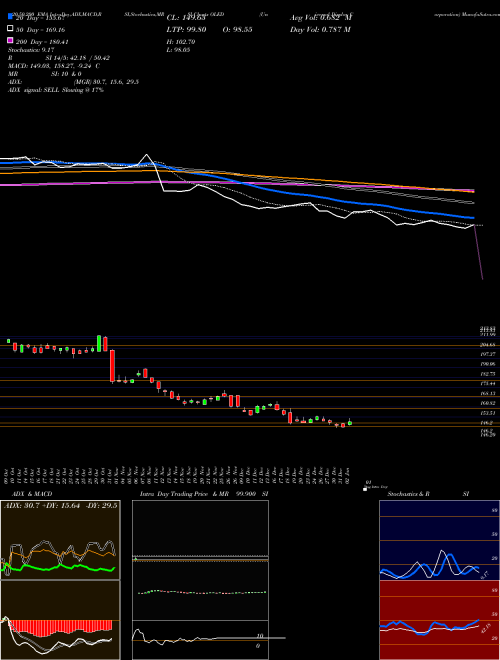Open the red MACD histogram panel
This screenshot has height=660, width=500.
pos(60,620)
